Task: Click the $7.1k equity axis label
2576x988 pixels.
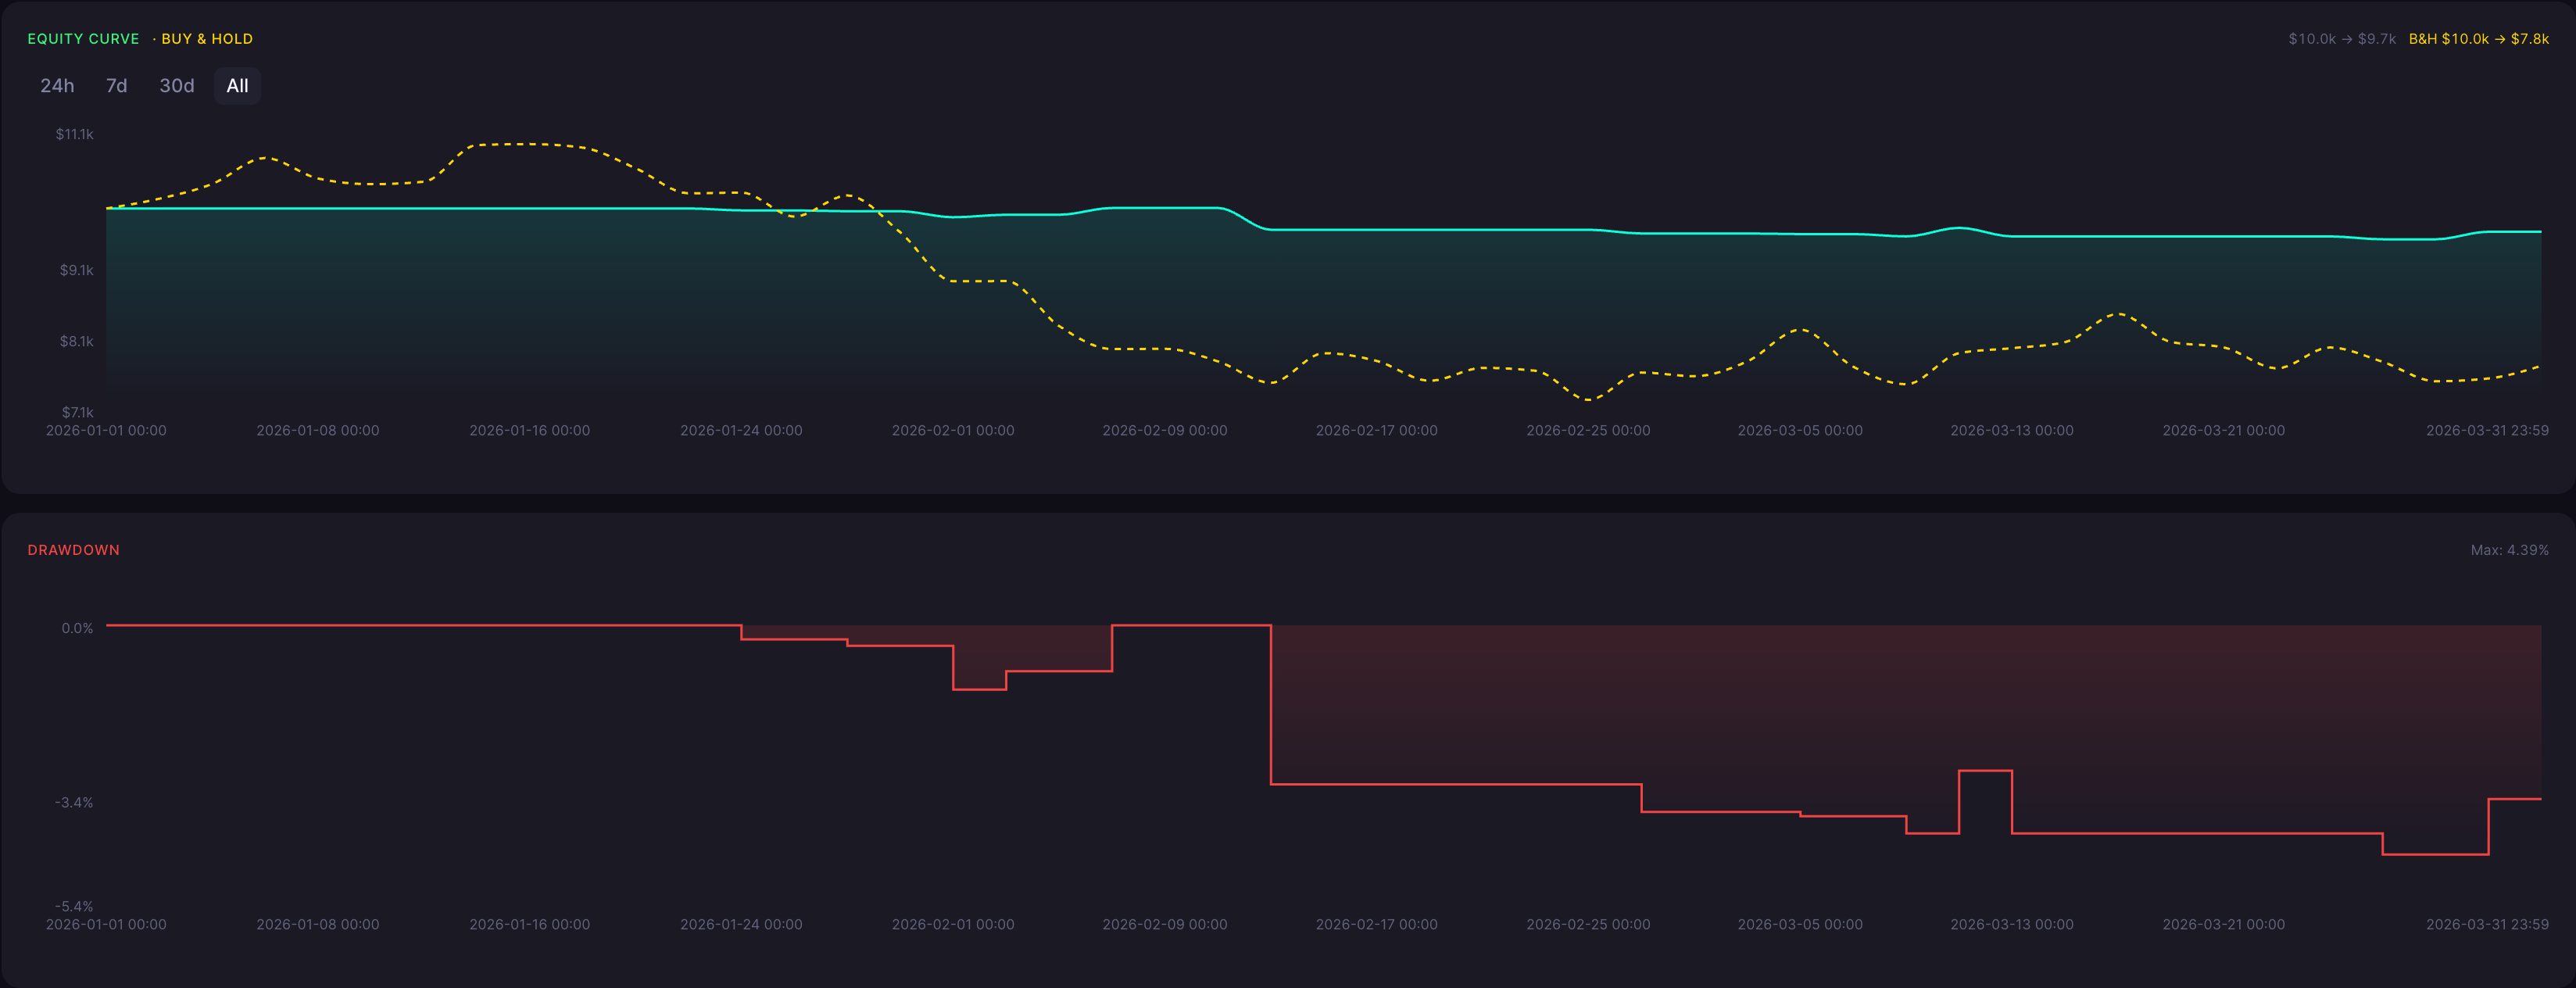Action: pyautogui.click(x=77, y=412)
